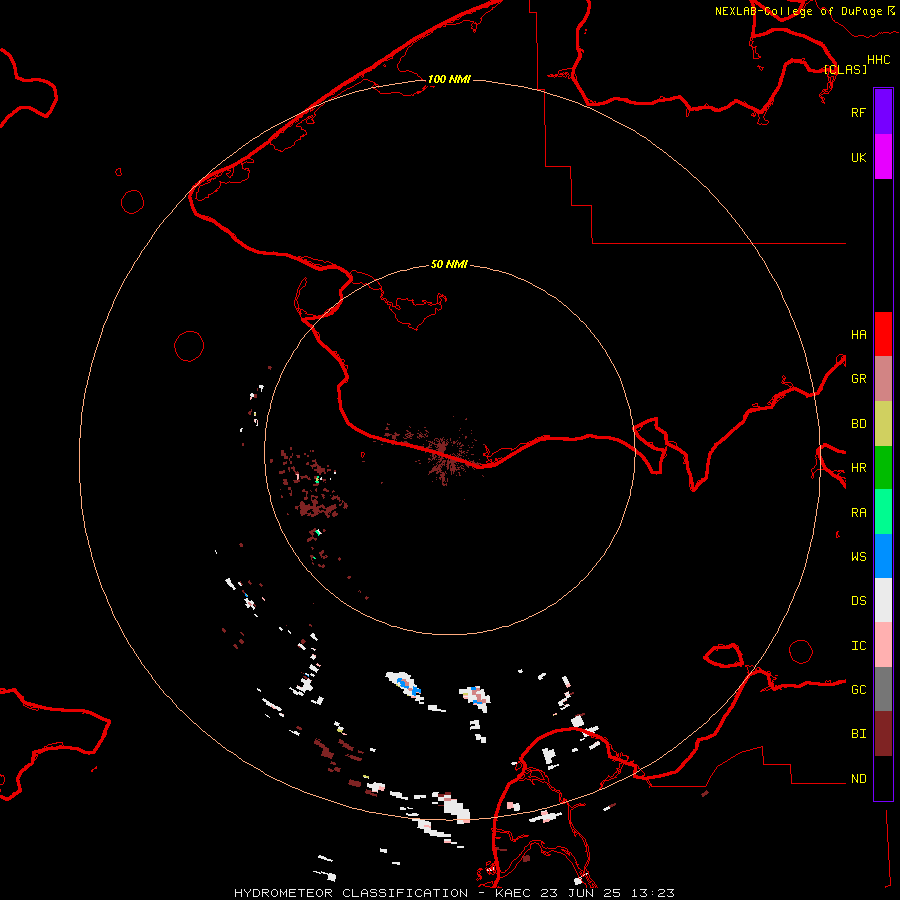Click the RF legend label
The height and width of the screenshot is (900, 900).
858,112
